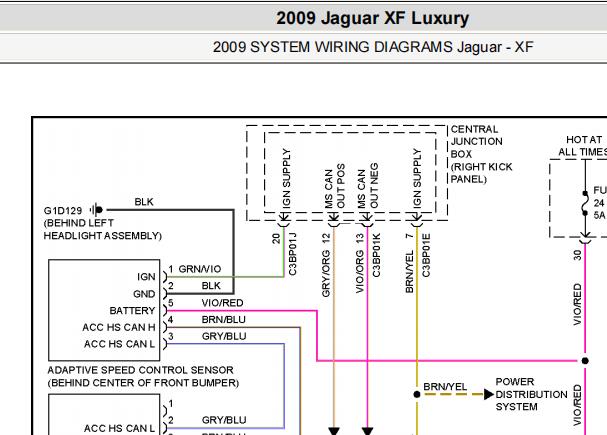
Task: Click '(BEHIND LEFT HEADLIGHT ASSEMBLY)' note
Action: pos(102,229)
